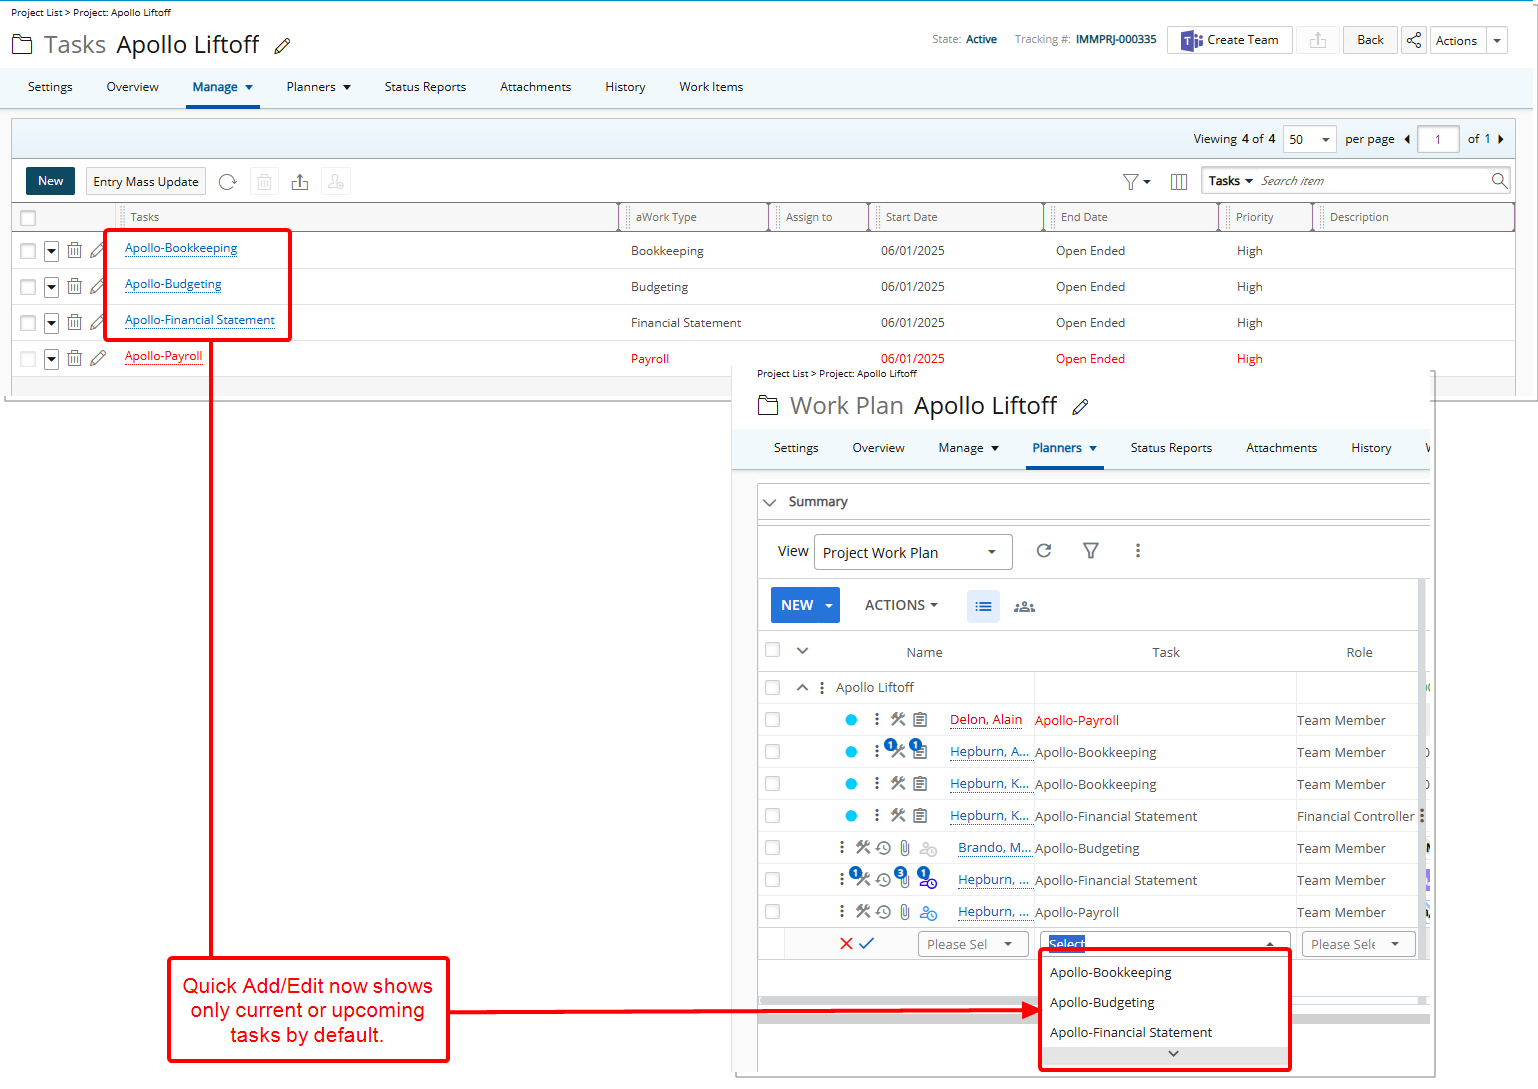The height and width of the screenshot is (1089, 1538).
Task: Click the paperclip attachments icon showing 3 on Hepburn row
Action: point(903,879)
